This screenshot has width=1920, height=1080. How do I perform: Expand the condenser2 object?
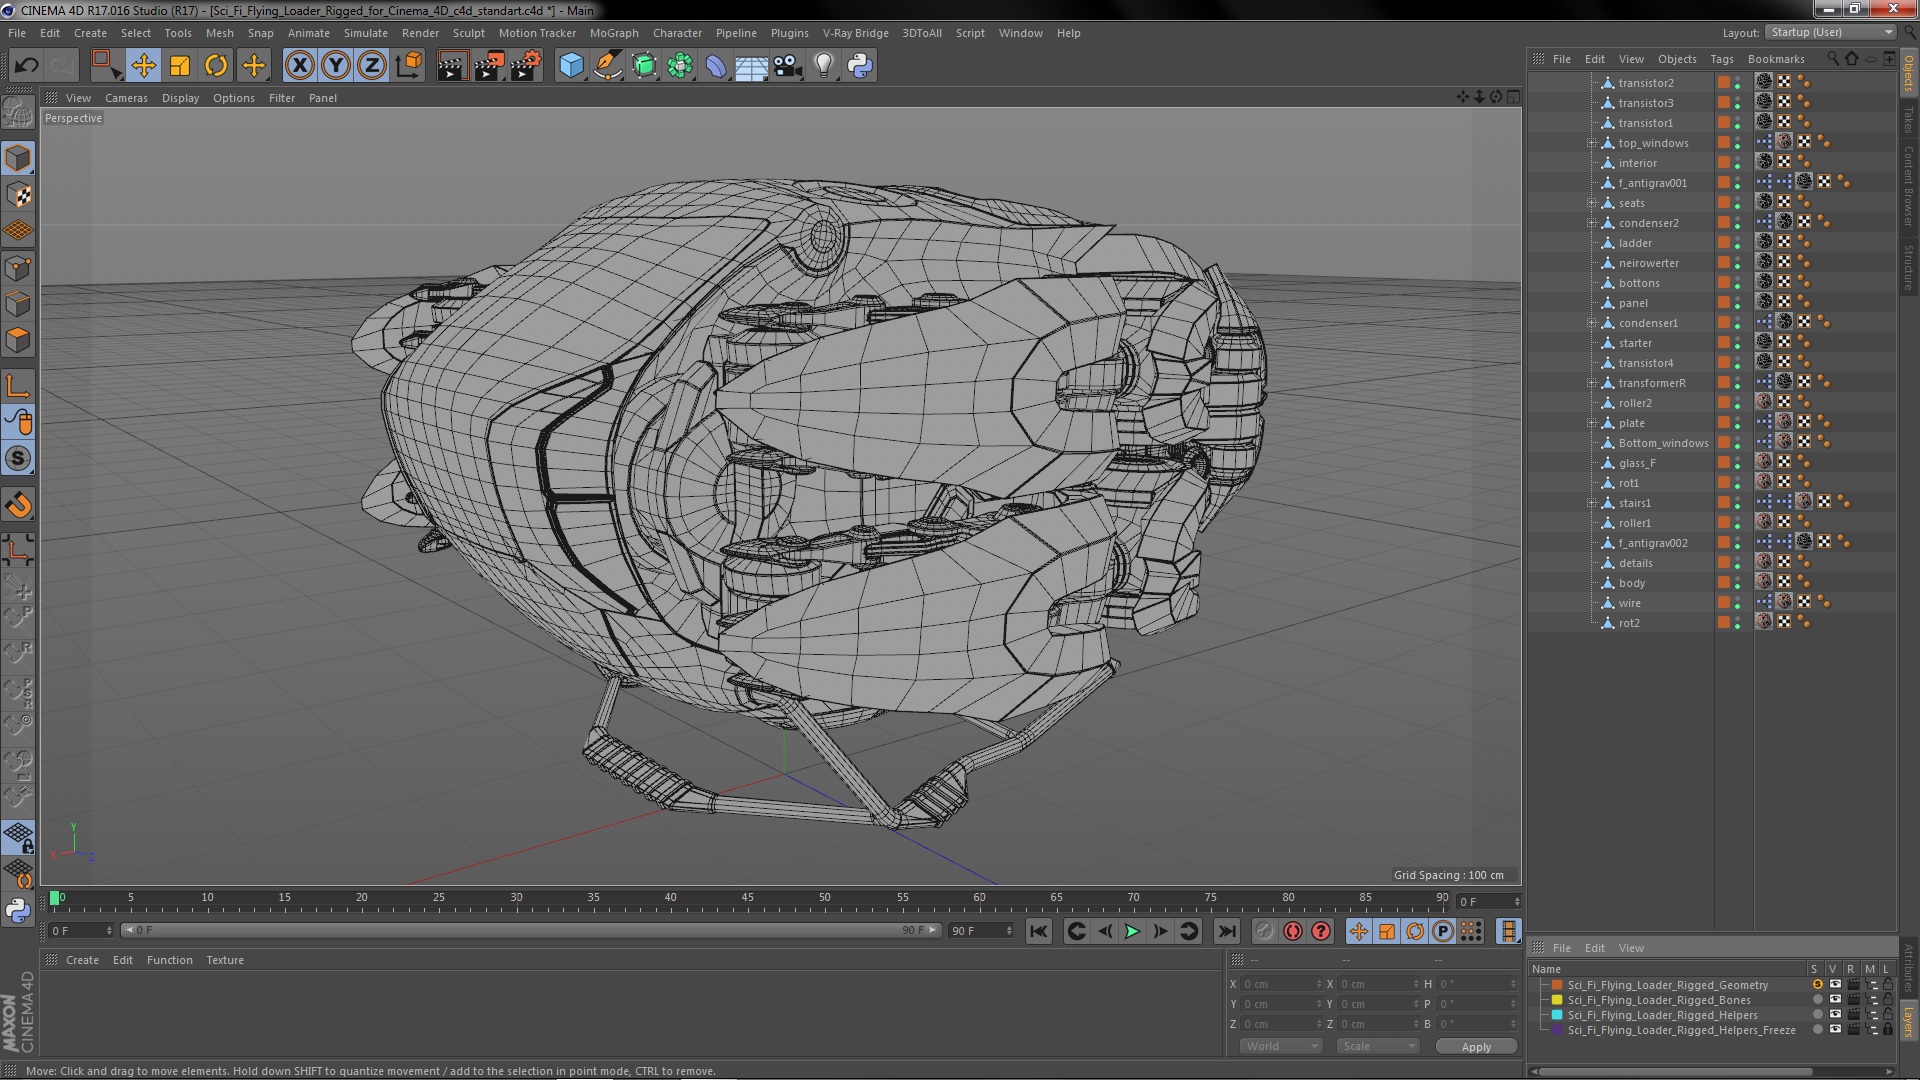[x=1592, y=223]
